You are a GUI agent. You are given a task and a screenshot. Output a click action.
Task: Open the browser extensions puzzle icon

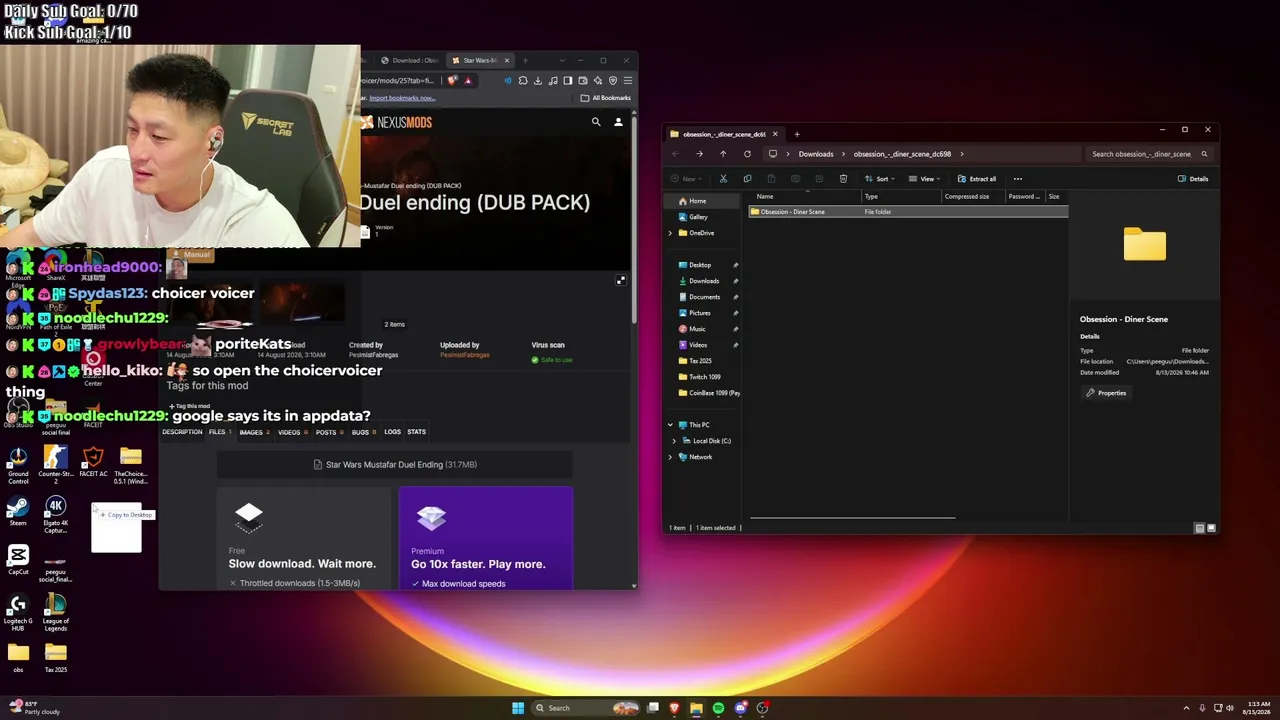tap(523, 81)
